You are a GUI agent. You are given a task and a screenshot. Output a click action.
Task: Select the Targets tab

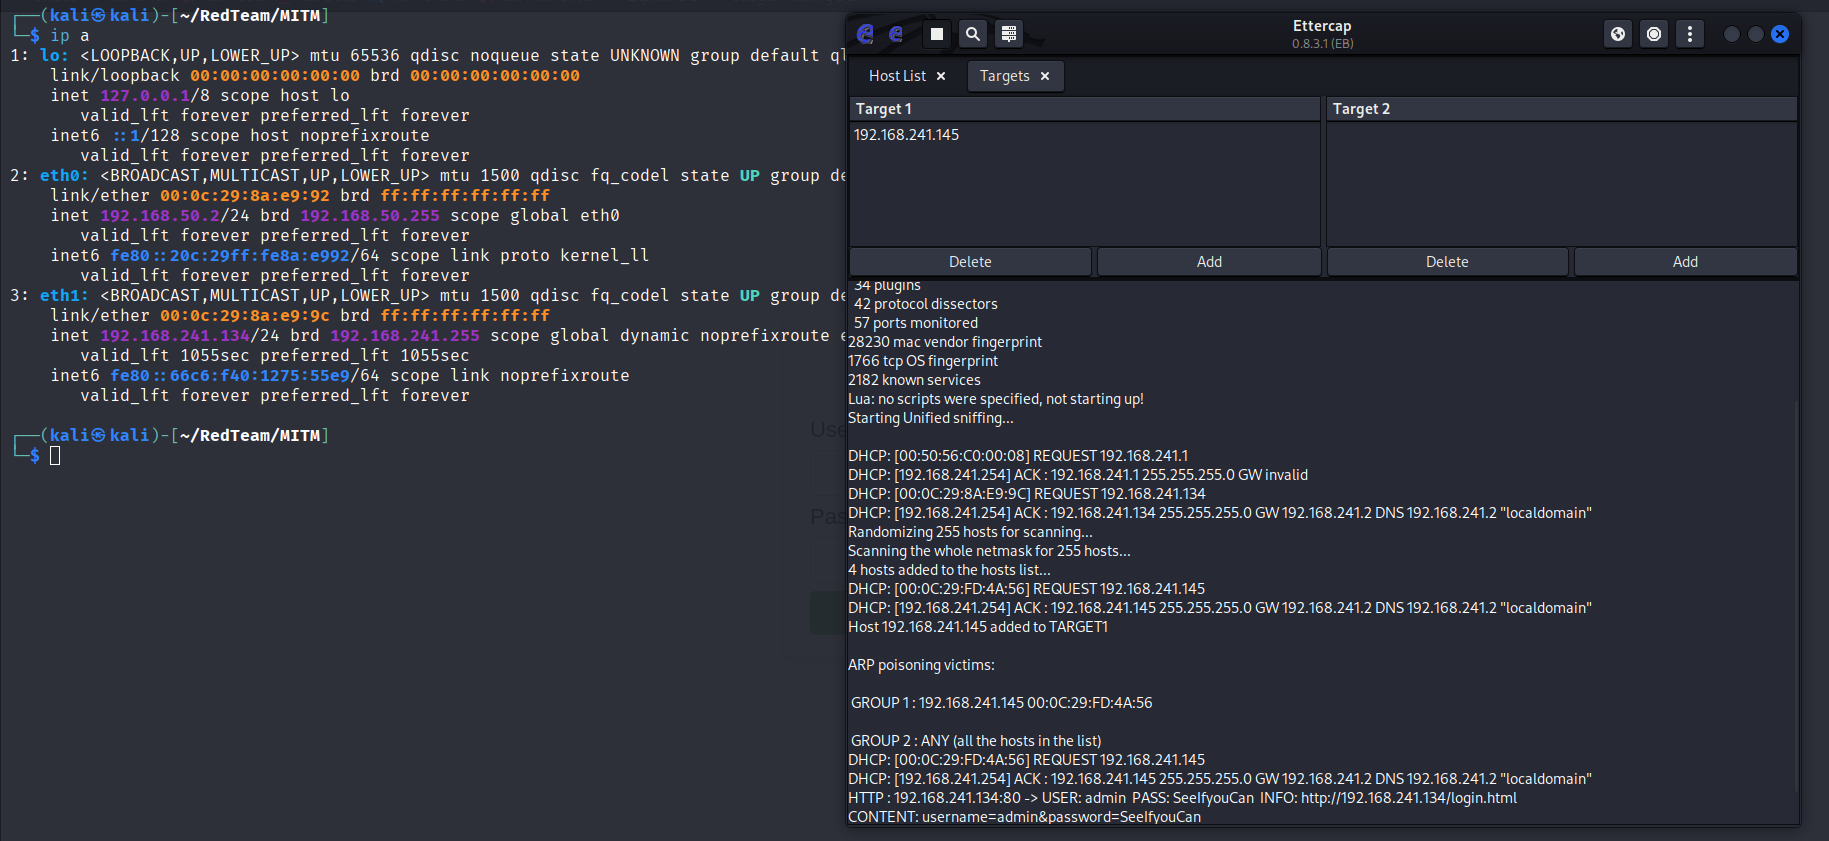tap(1004, 76)
